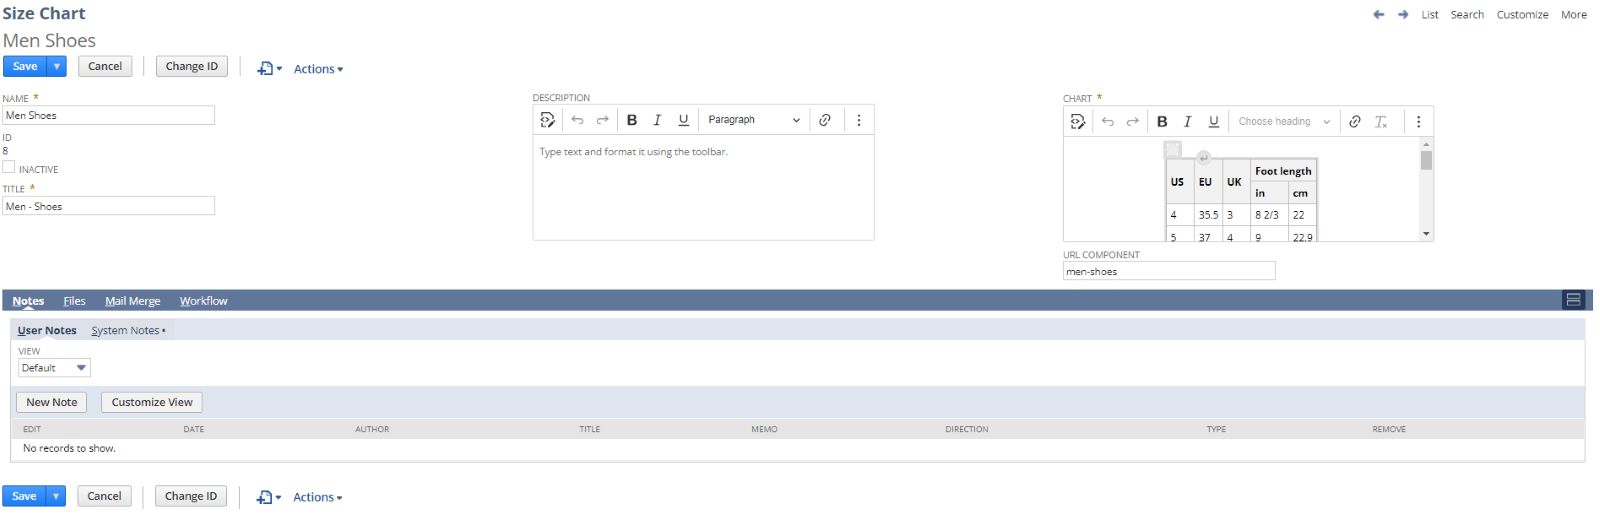Open the System Notes subtab

[x=126, y=331]
